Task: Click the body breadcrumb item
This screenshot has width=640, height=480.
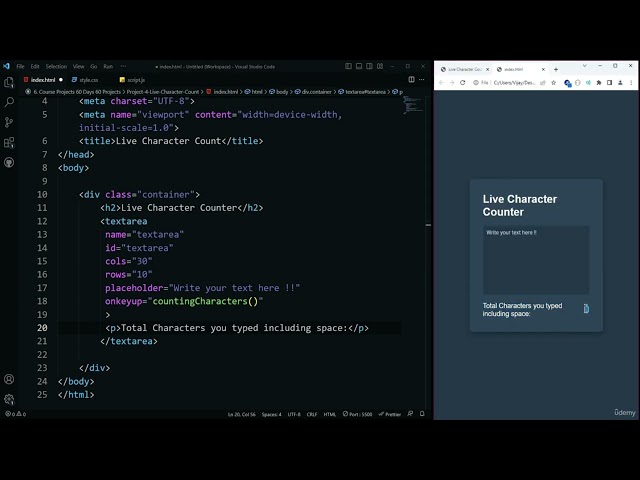Action: [279, 92]
